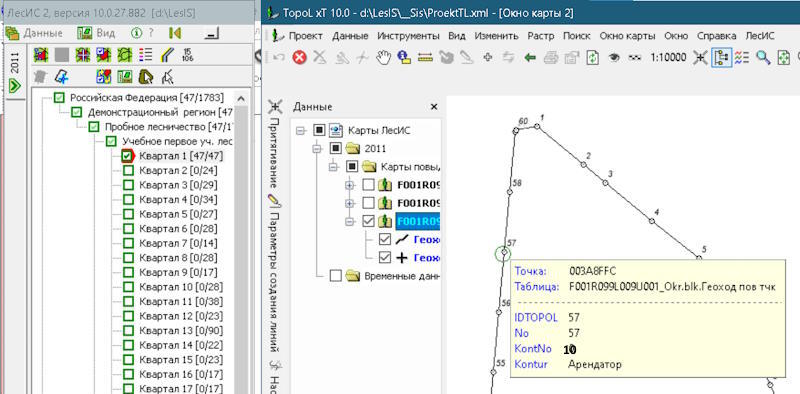This screenshot has width=800, height=394.
Task: Select the 2011 vertical tab
Action: click(x=15, y=63)
